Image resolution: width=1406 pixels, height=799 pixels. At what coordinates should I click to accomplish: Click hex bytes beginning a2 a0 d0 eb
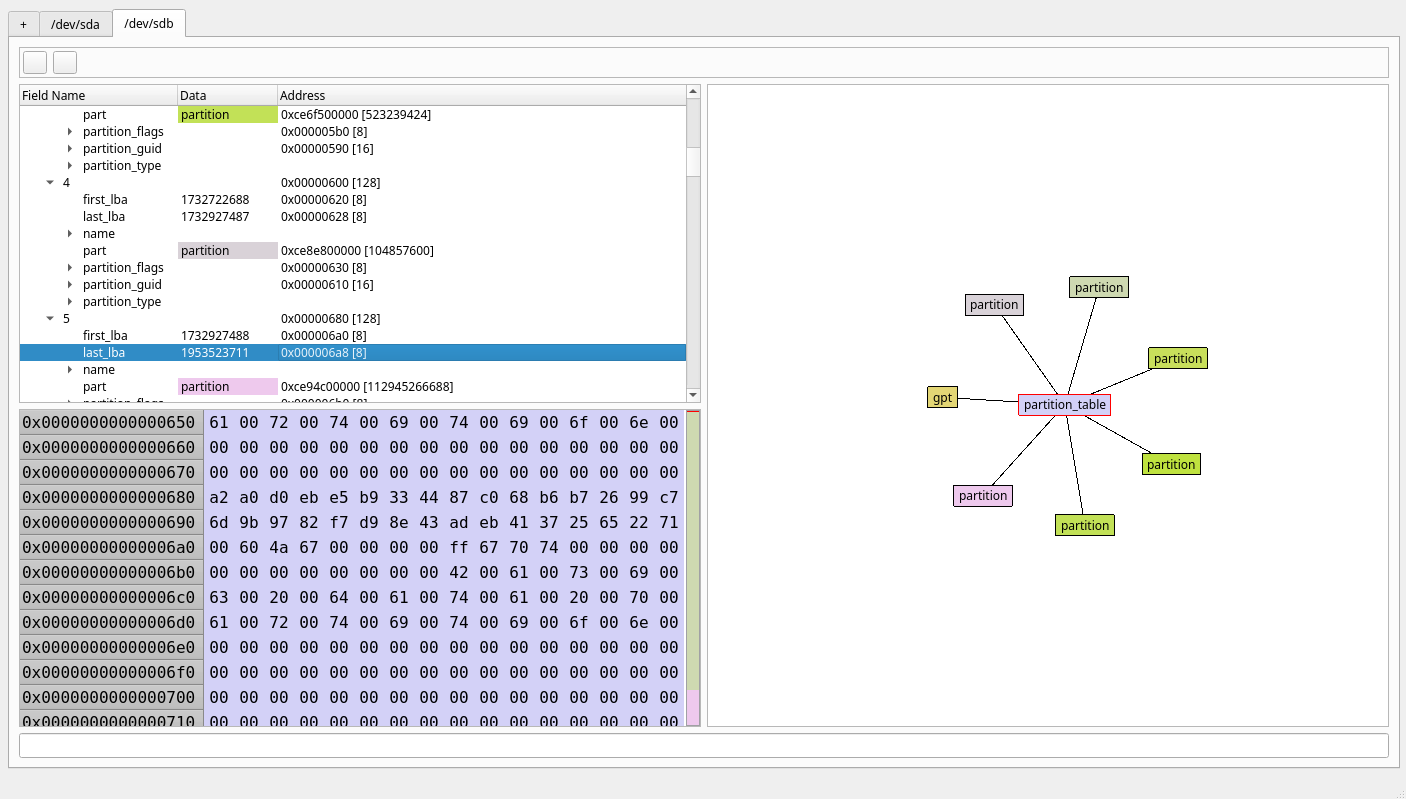pos(444,497)
